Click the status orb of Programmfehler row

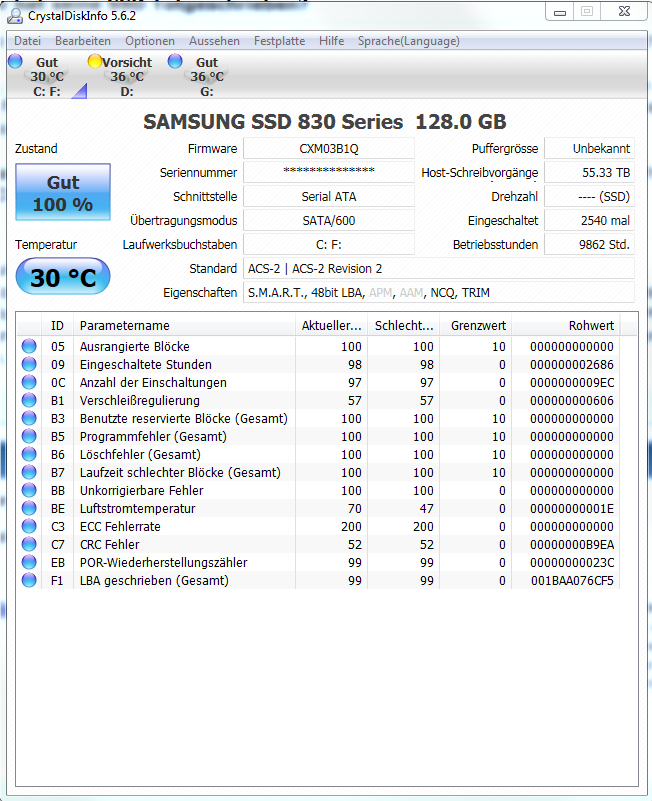29,436
